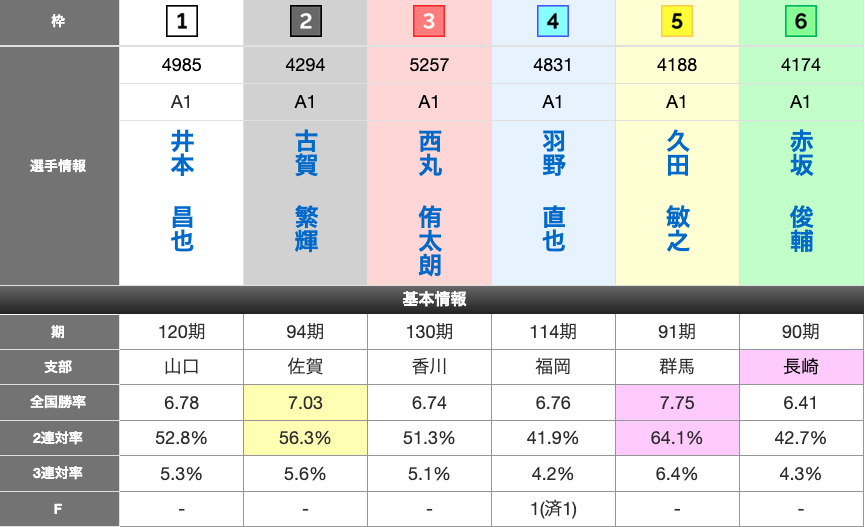865x527 pixels.
Task: Click the white lane 1 number badge
Action: (182, 21)
